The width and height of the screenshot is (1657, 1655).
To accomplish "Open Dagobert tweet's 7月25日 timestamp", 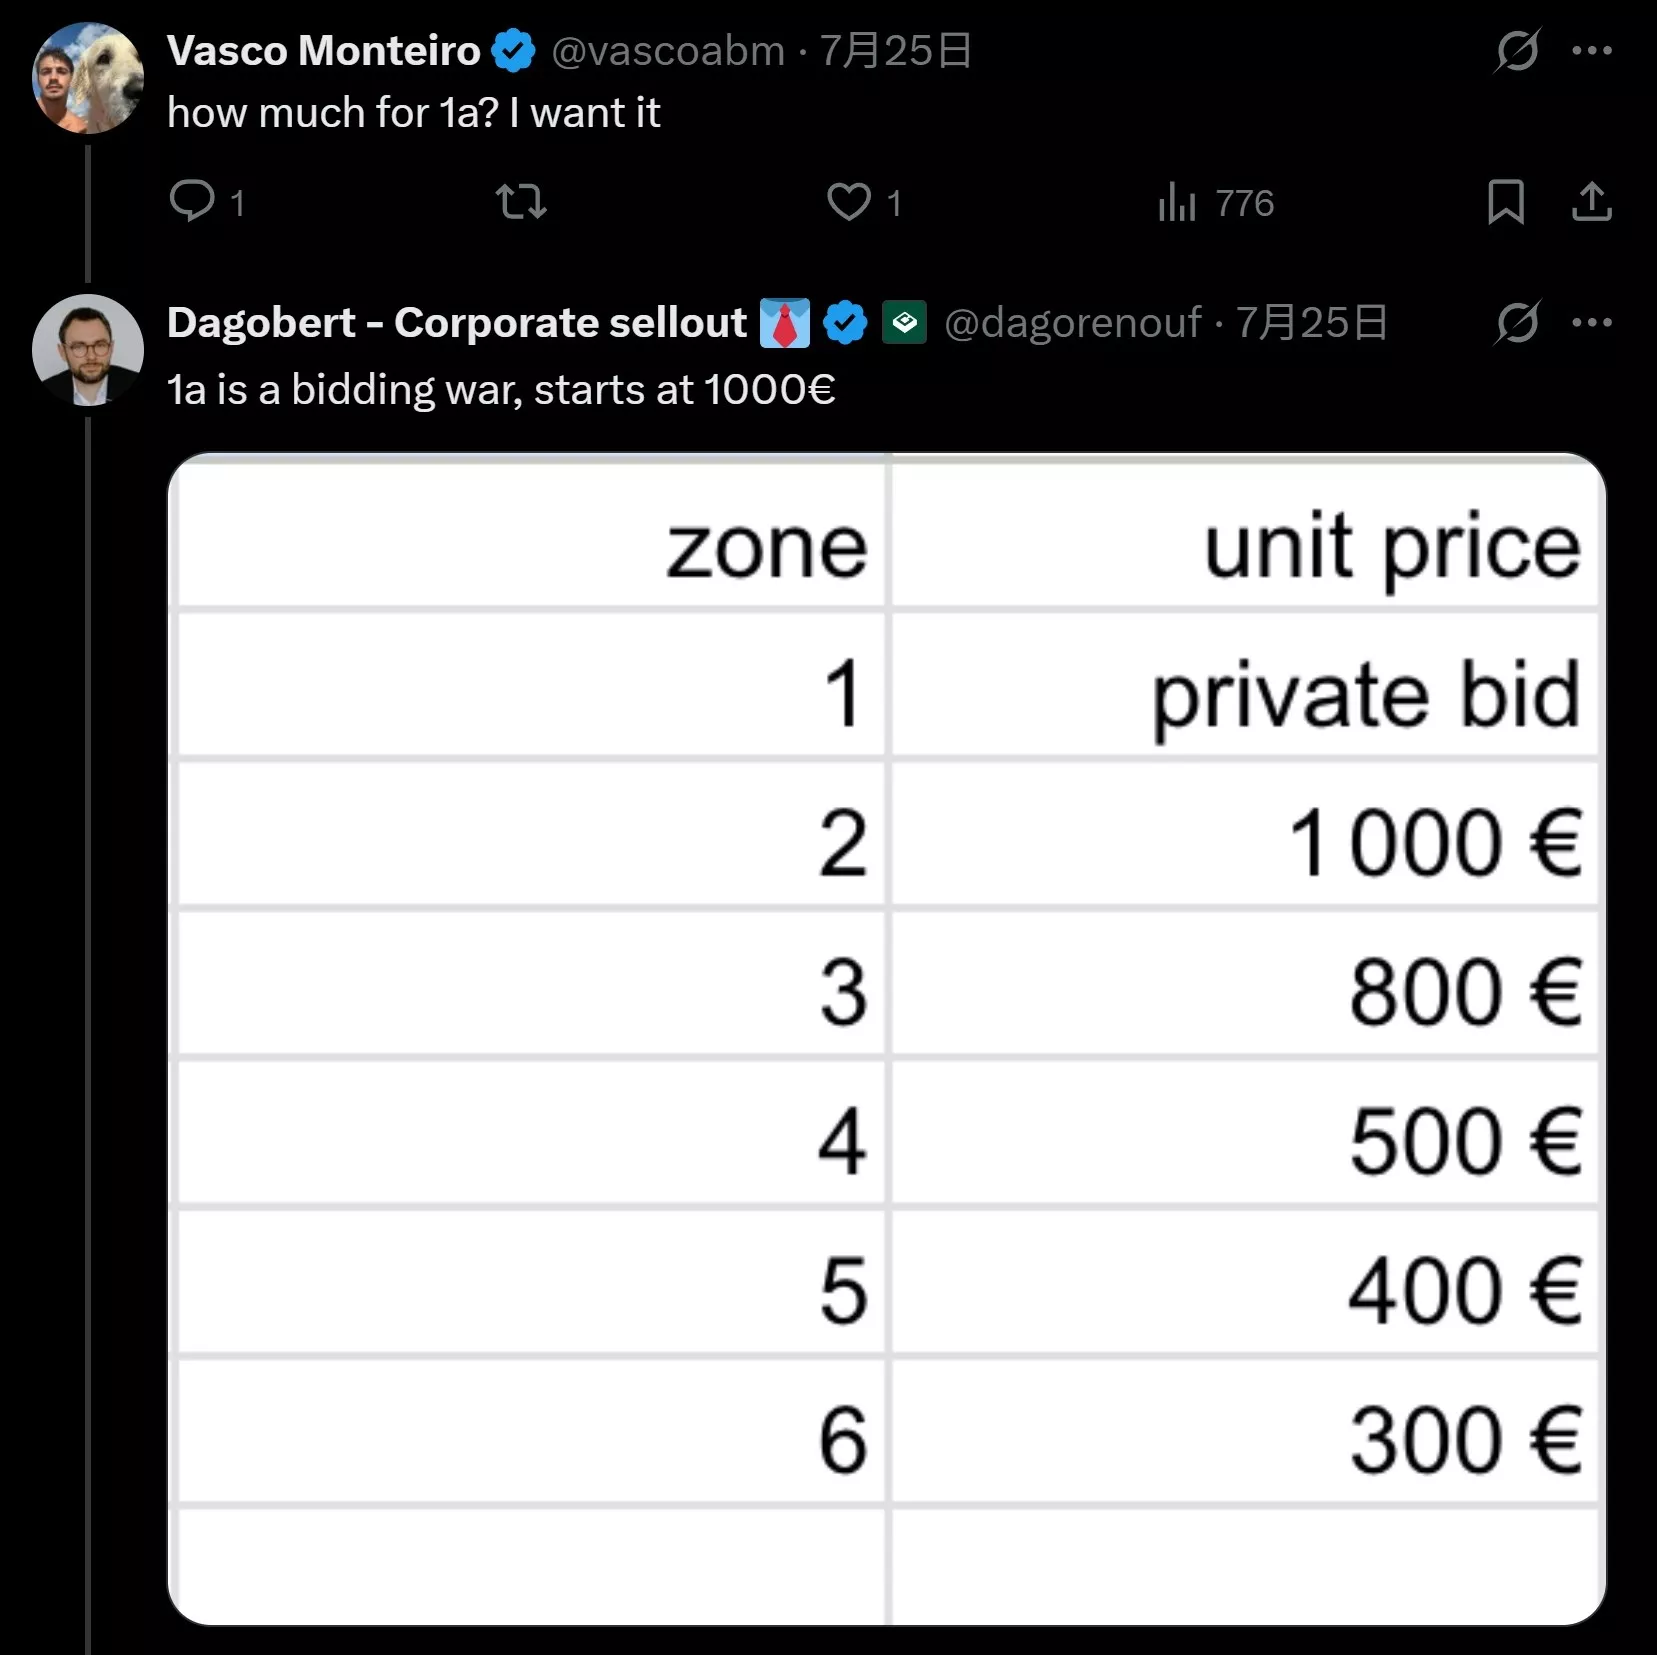I will (x=1311, y=323).
